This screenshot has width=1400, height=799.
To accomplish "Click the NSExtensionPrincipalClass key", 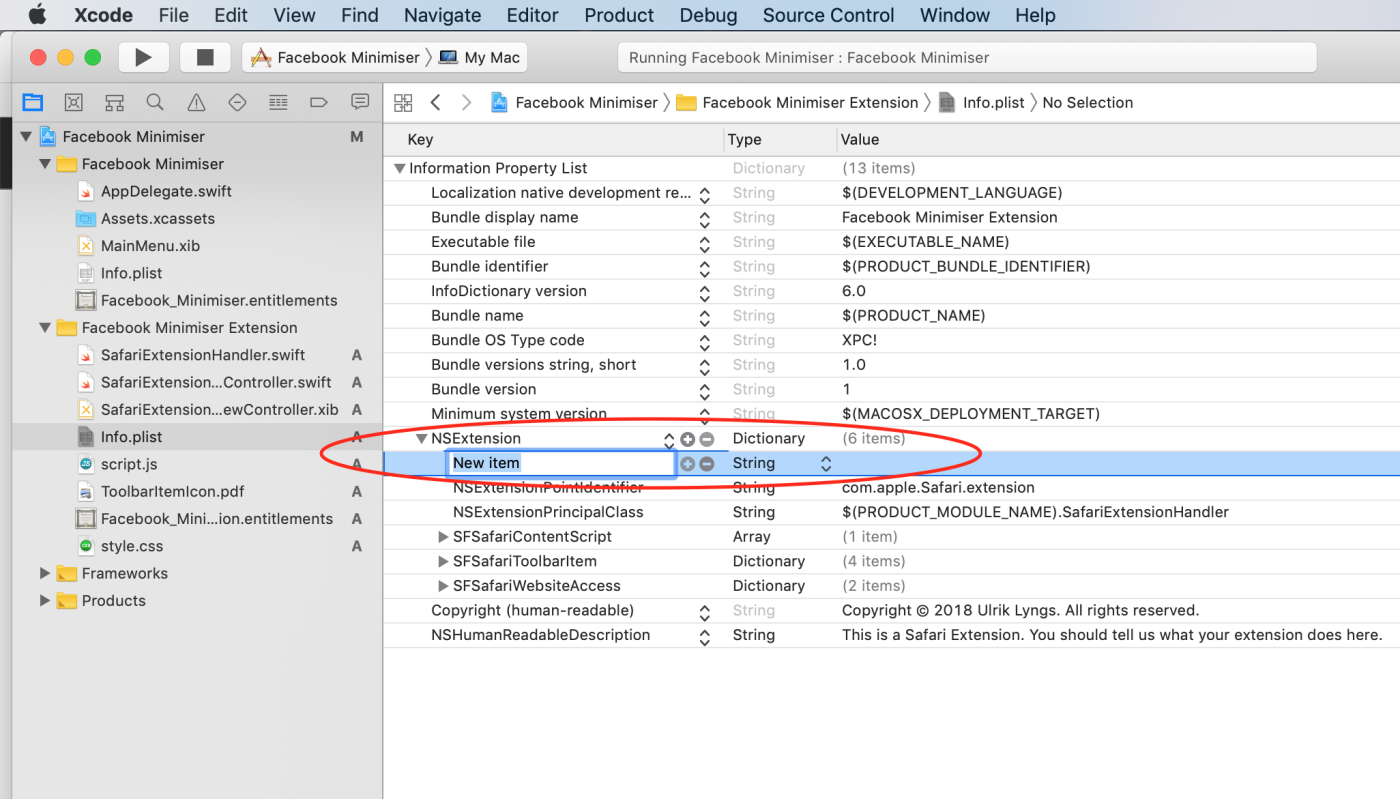I will click(548, 512).
